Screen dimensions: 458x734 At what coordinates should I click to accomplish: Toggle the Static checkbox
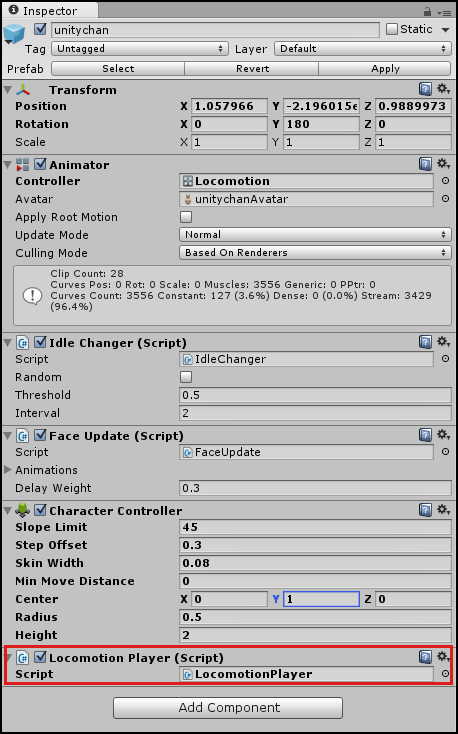click(392, 29)
